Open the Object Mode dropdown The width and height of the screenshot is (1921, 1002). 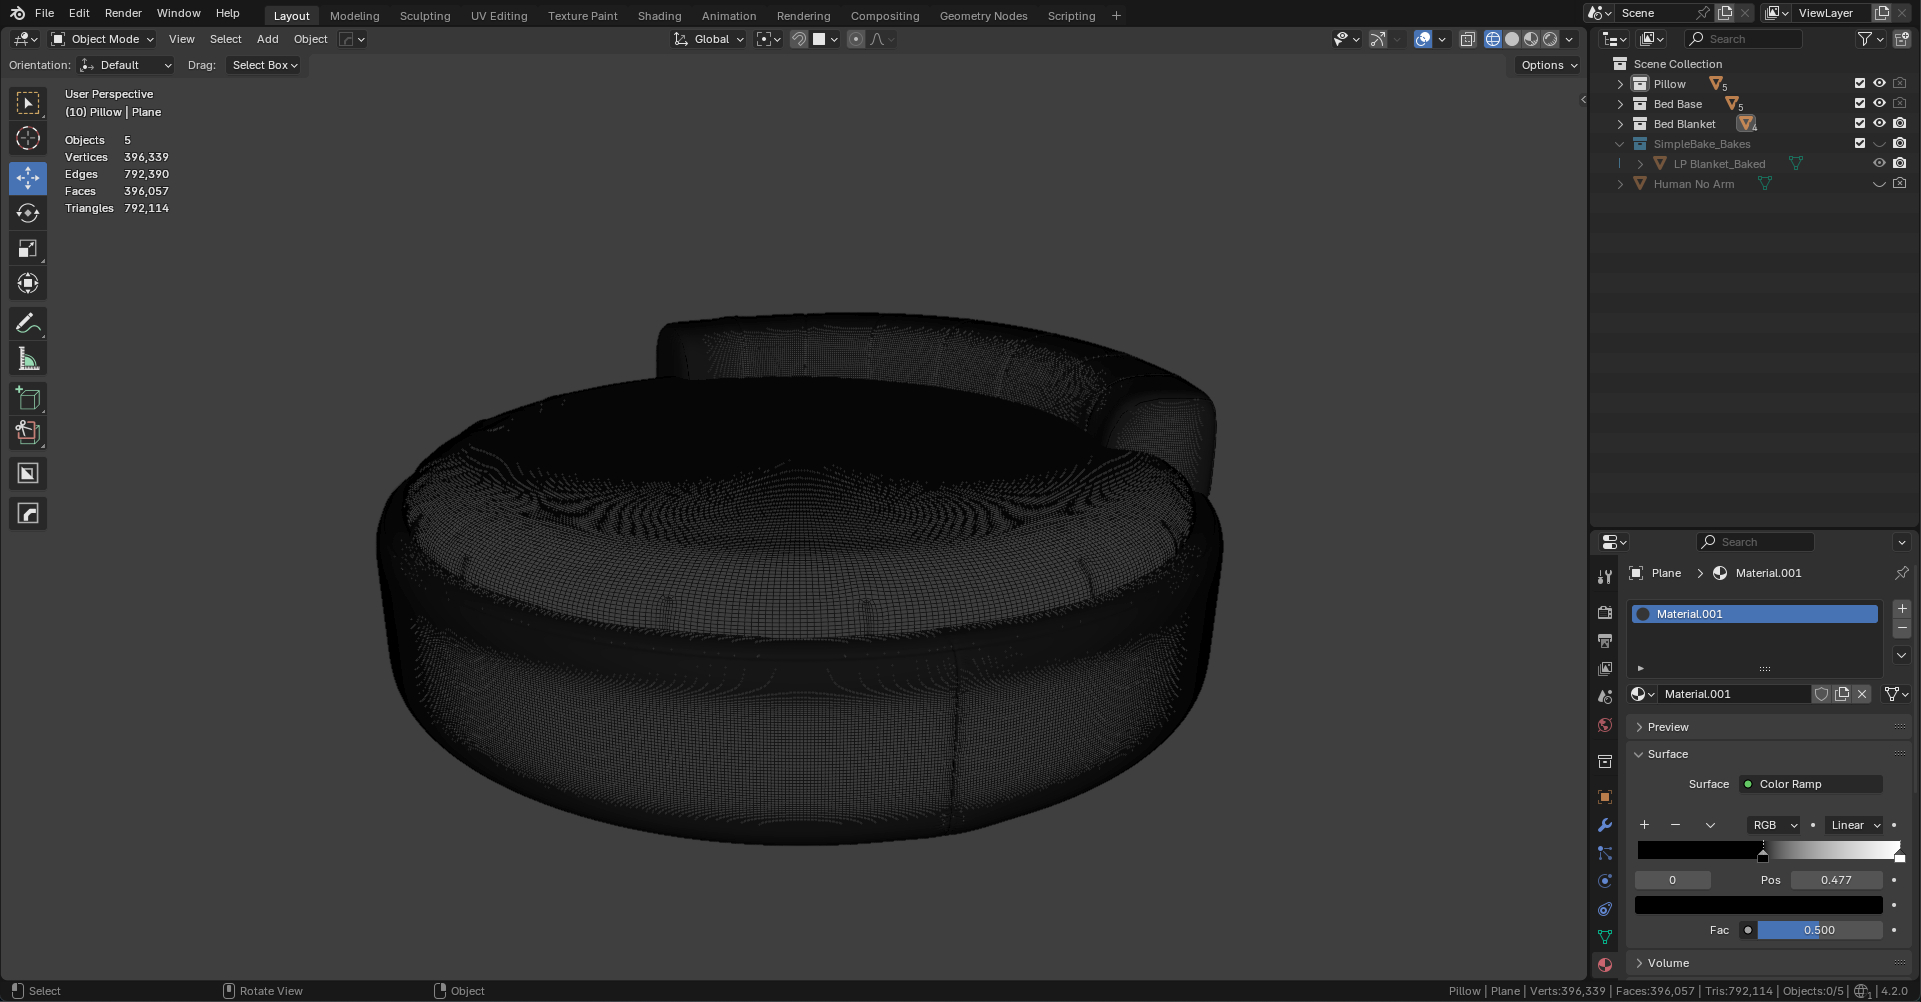[103, 39]
